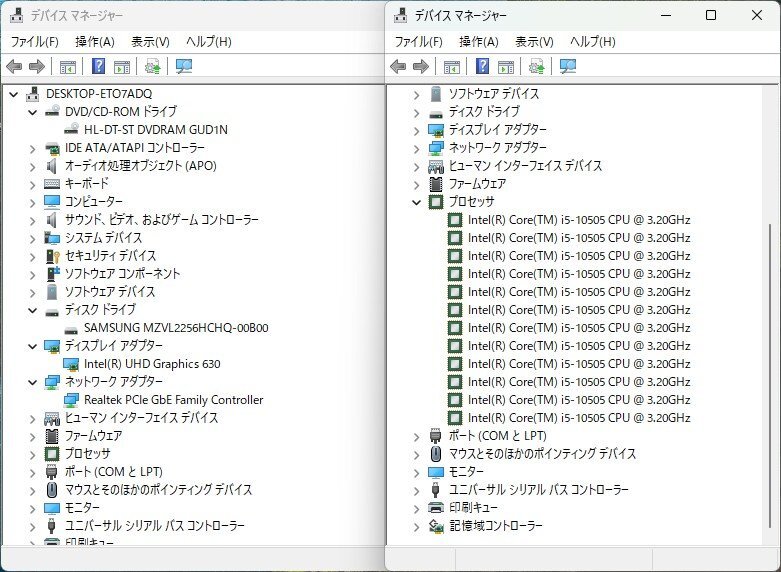Click computer icon beside DESKTOP-ETO7ADQ root node
Image resolution: width=781 pixels, height=572 pixels.
point(32,94)
